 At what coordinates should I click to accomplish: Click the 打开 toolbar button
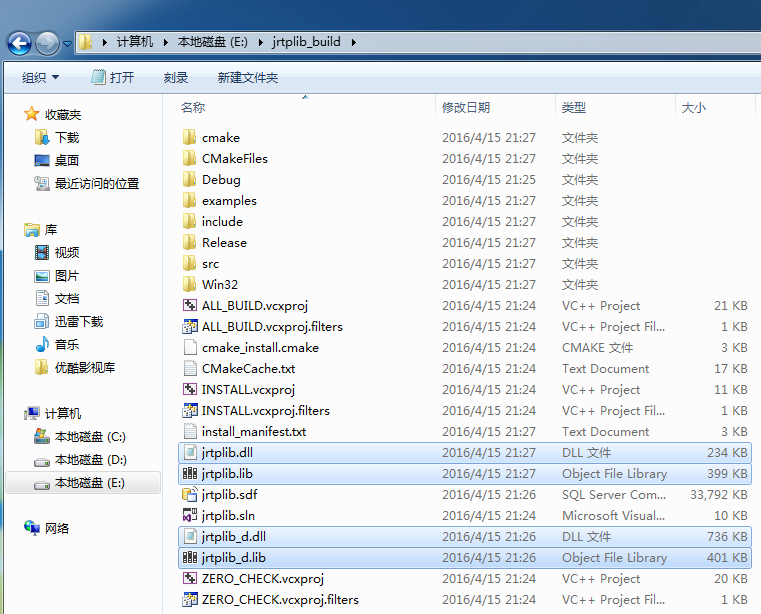tap(113, 78)
